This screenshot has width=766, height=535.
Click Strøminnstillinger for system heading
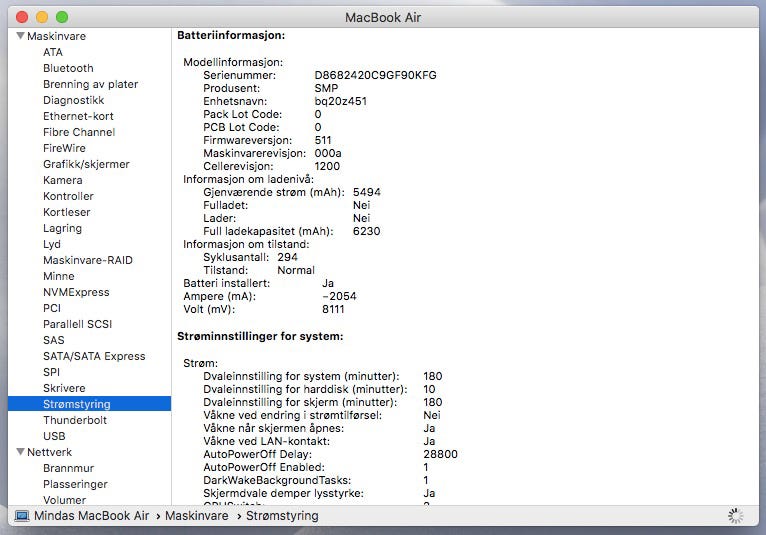(260, 336)
